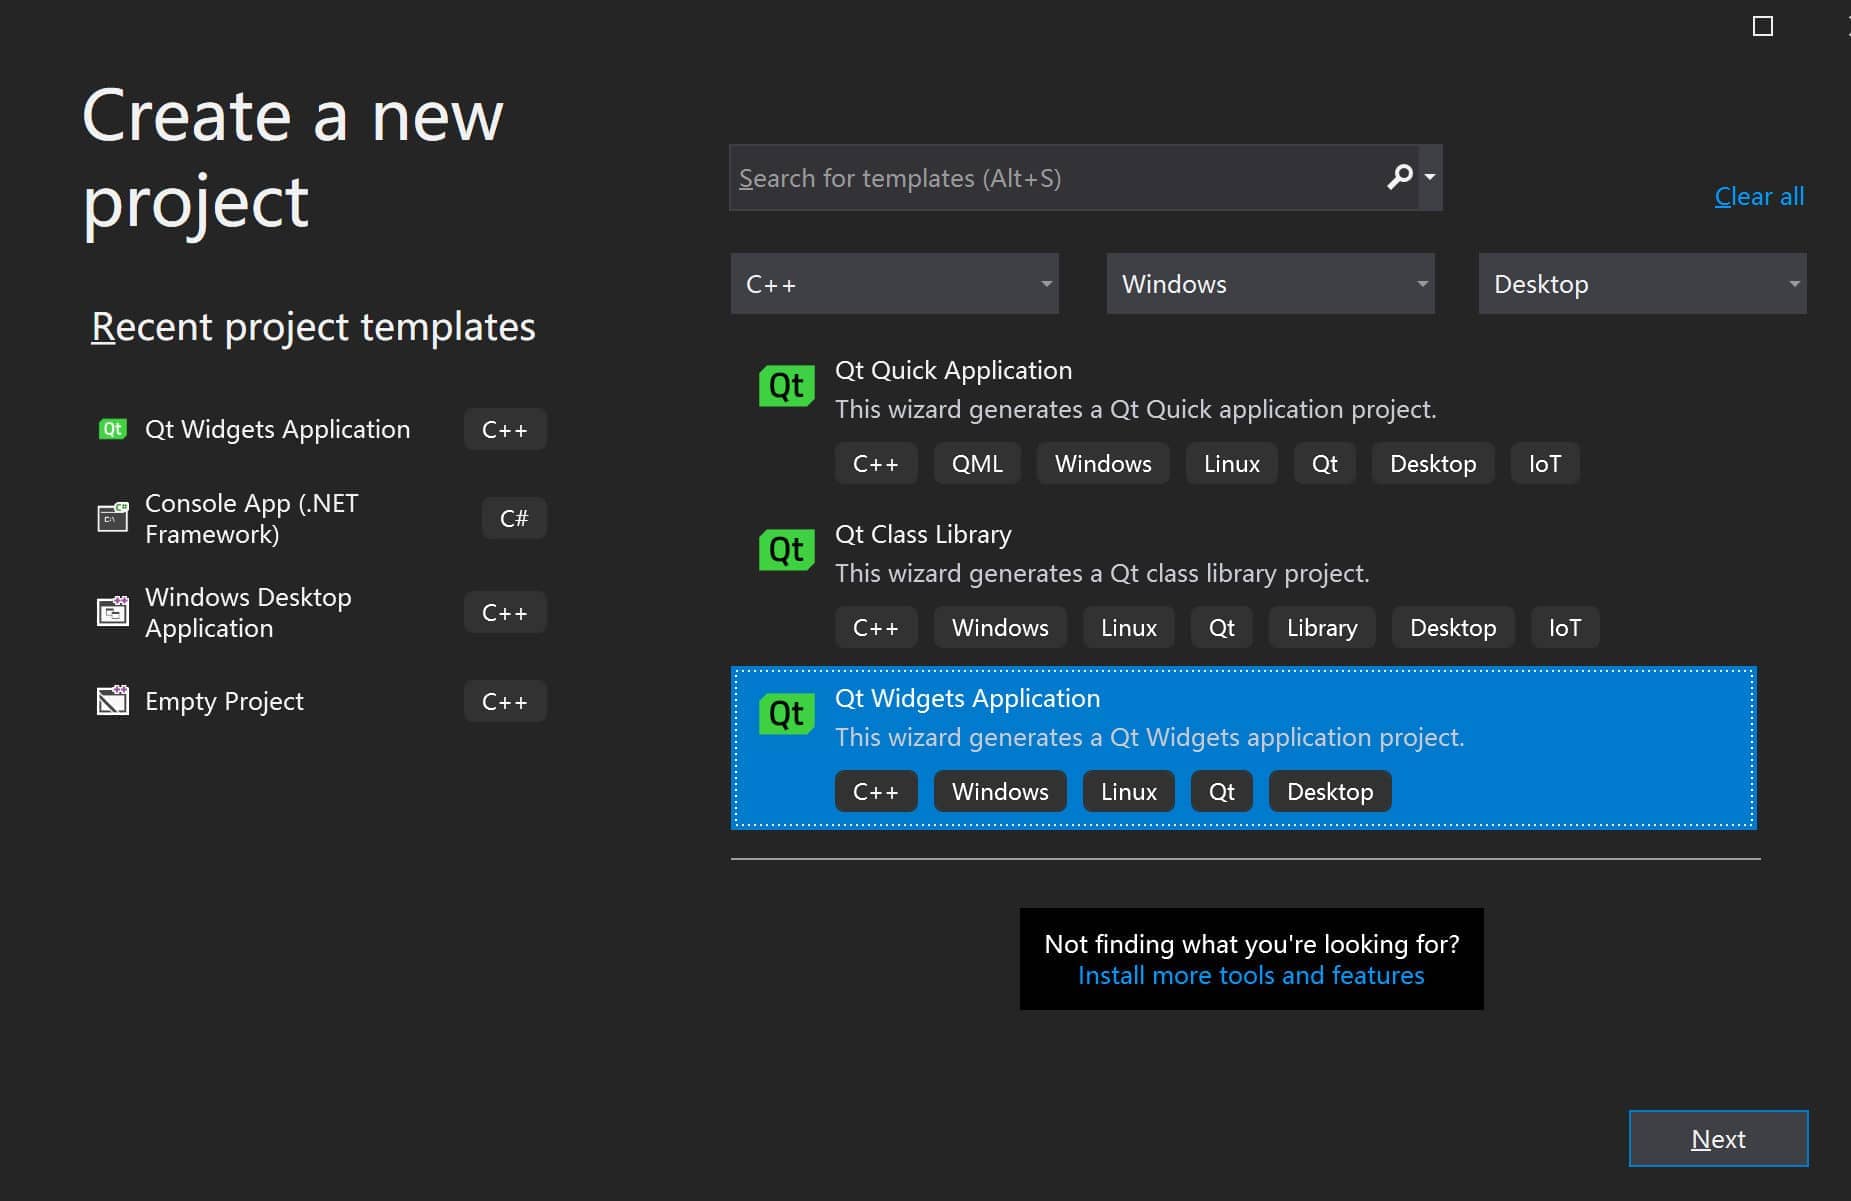Select recent template Console App (.NET Framework)

(252, 518)
